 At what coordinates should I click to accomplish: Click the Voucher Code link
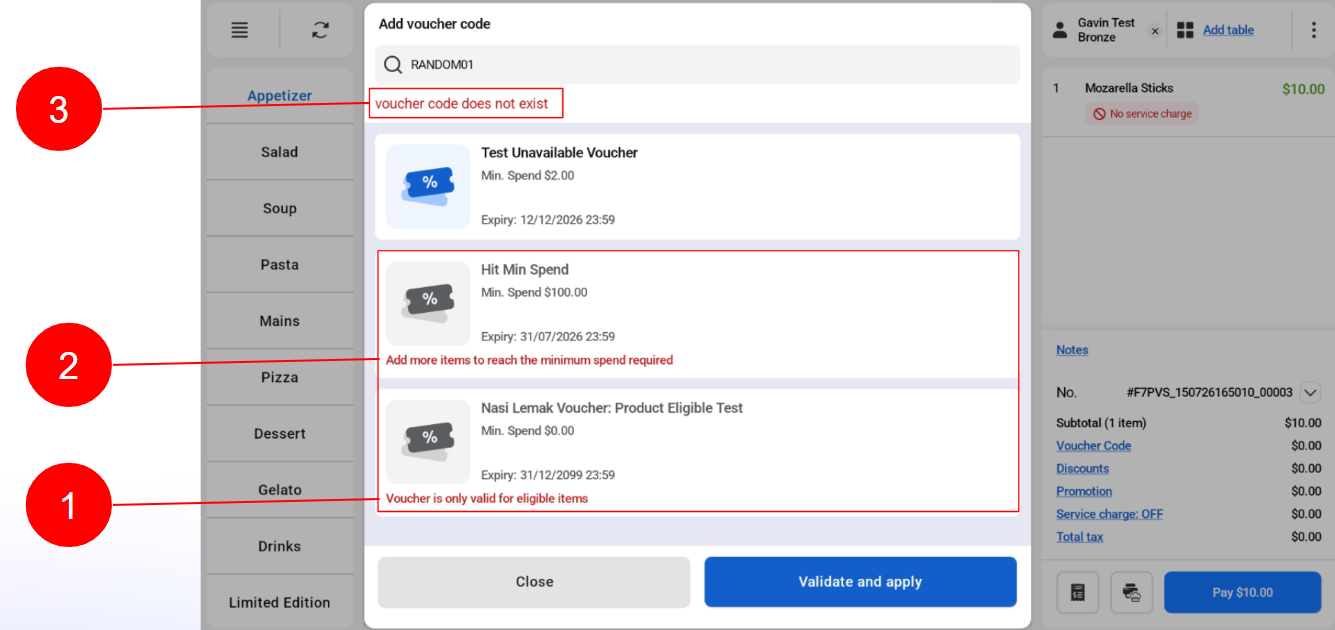pos(1094,446)
